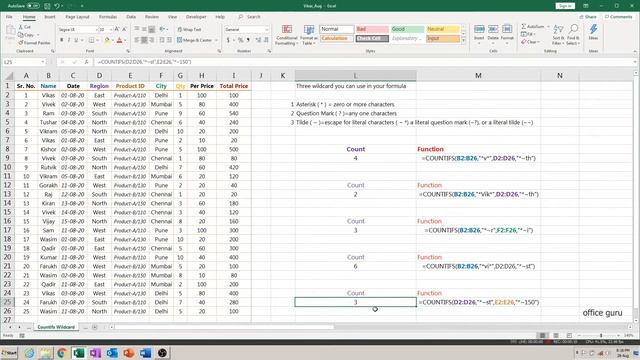Image resolution: width=640 pixels, height=360 pixels.
Task: Switch to the Data tab
Action: pyautogui.click(x=131, y=17)
